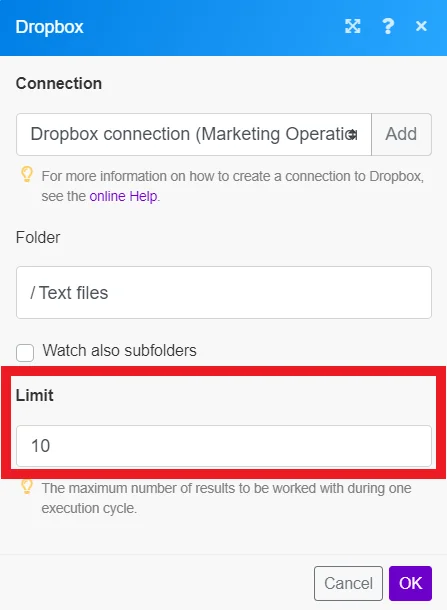Enable Watch also subfolders checkbox
The height and width of the screenshot is (610, 447).
[25, 352]
